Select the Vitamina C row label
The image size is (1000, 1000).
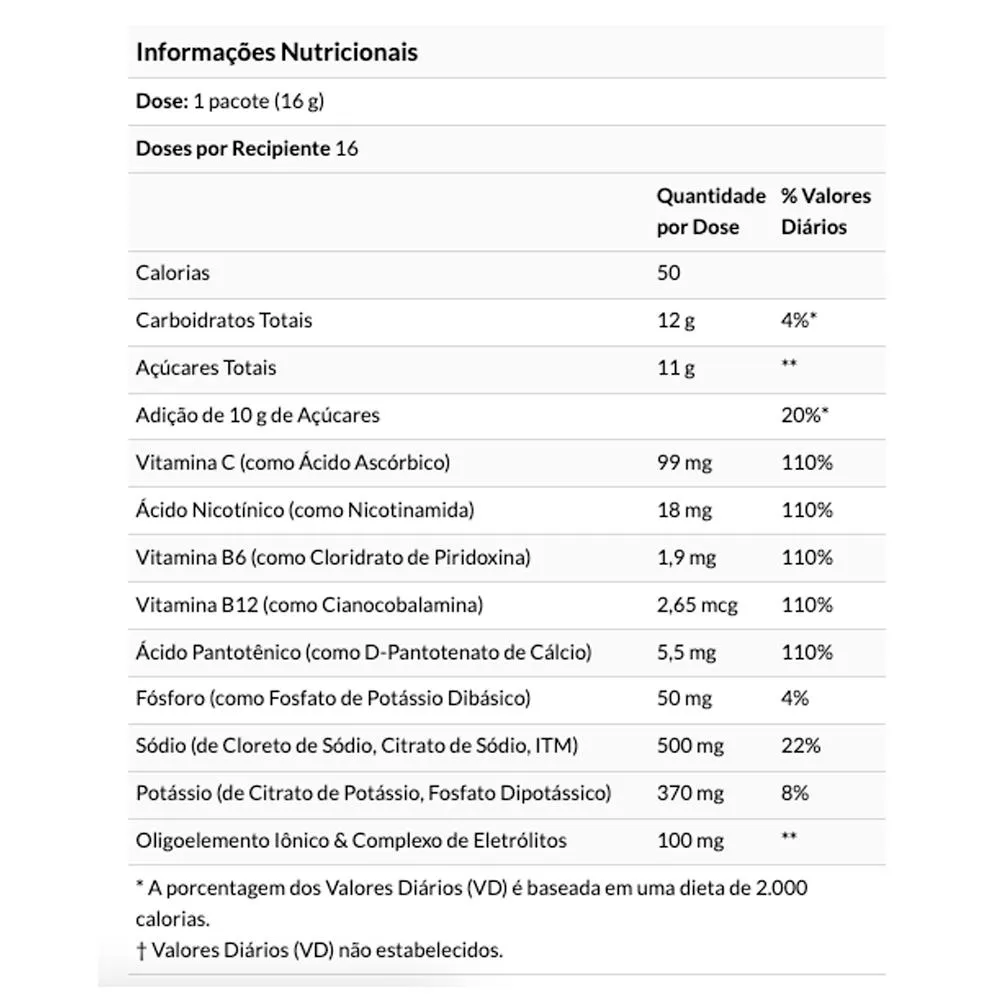pyautogui.click(x=293, y=462)
